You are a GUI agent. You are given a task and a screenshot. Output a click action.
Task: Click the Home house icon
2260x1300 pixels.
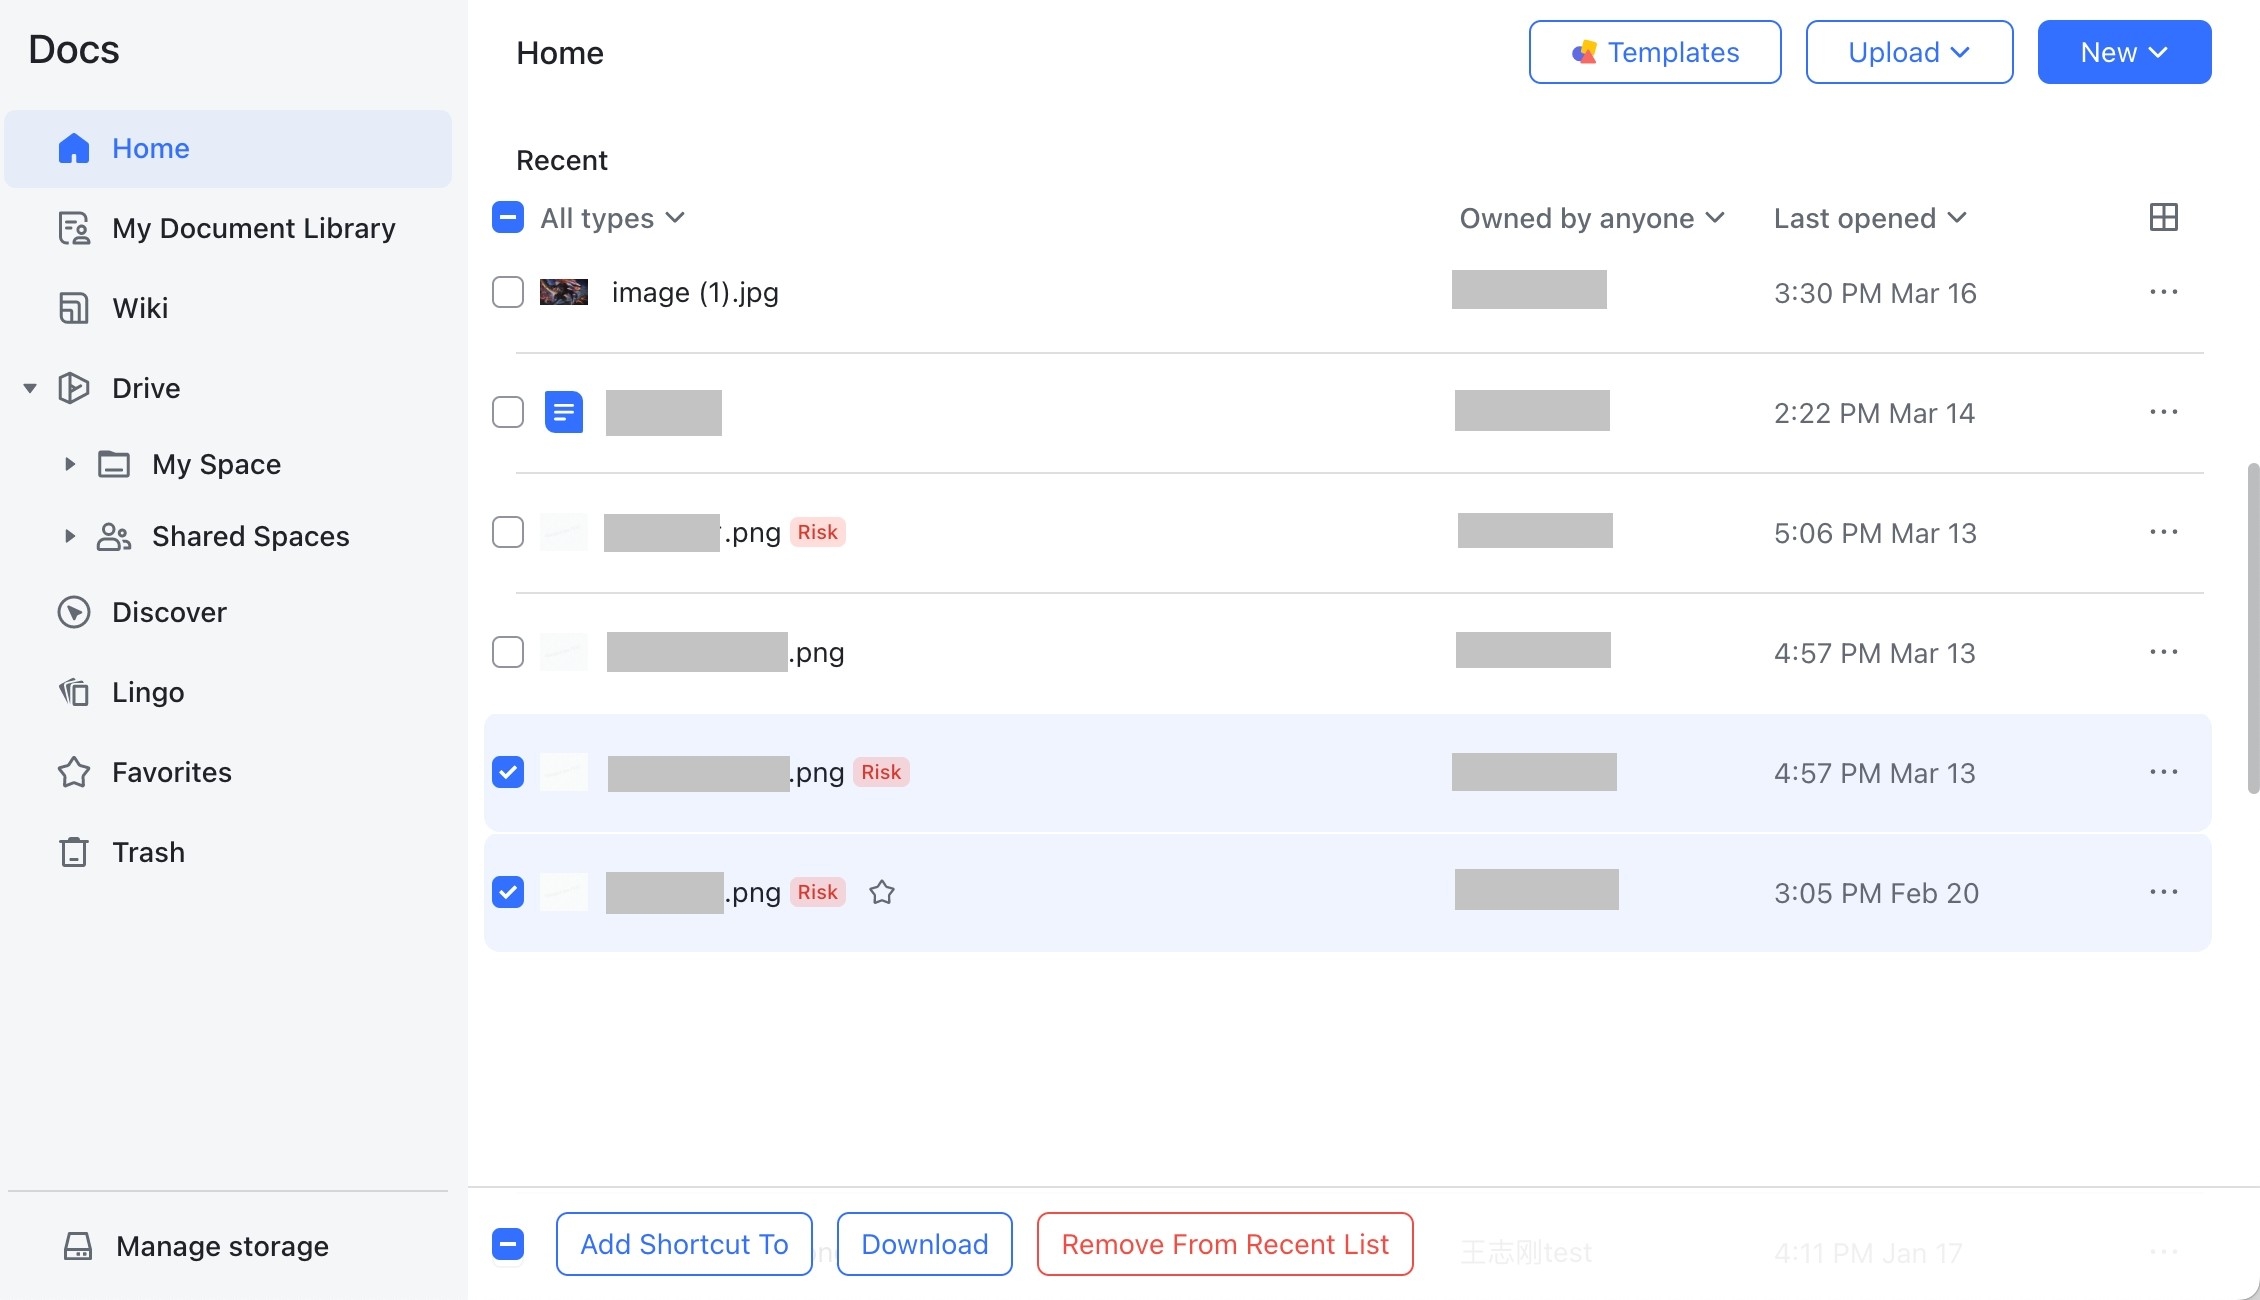point(74,148)
